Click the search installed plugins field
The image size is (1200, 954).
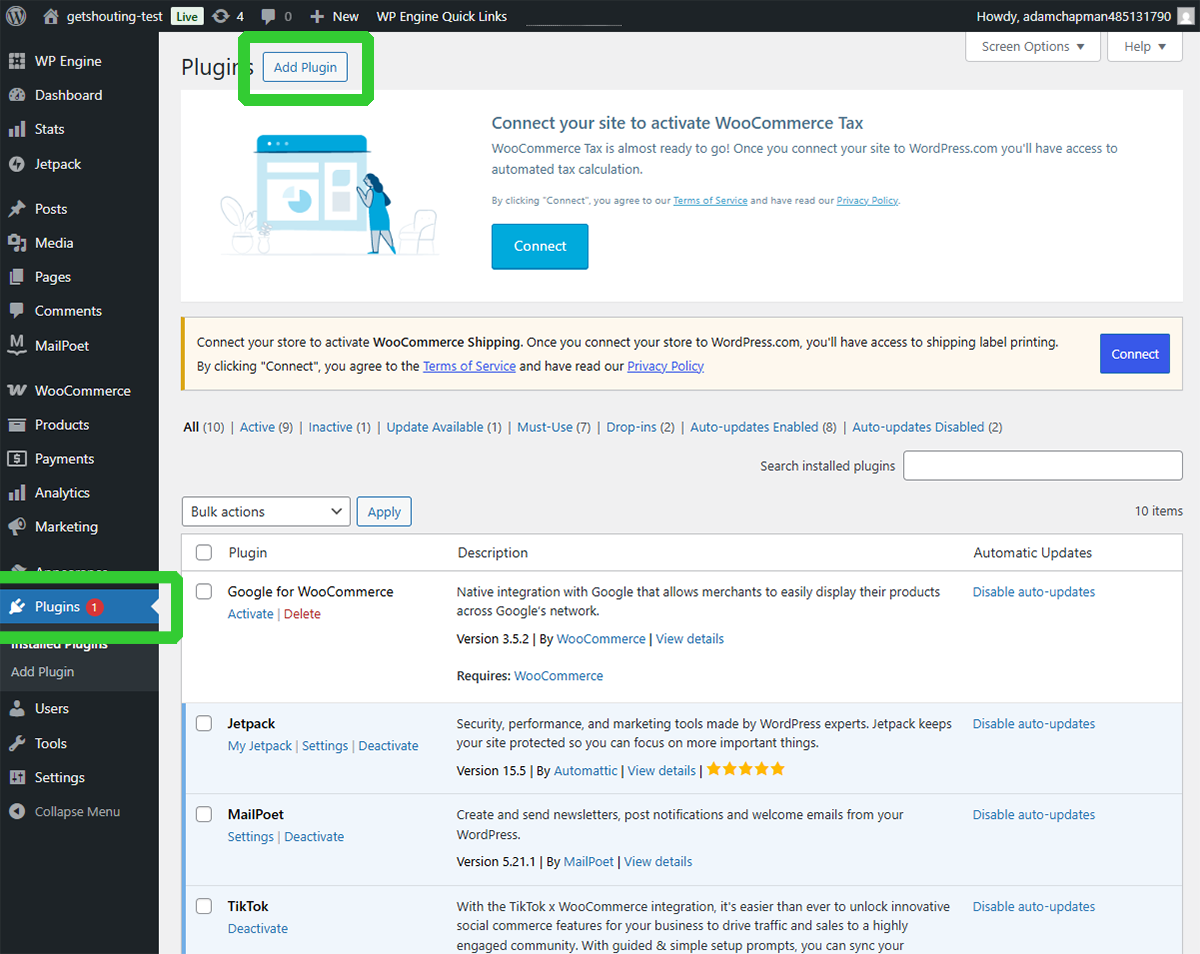(1043, 465)
